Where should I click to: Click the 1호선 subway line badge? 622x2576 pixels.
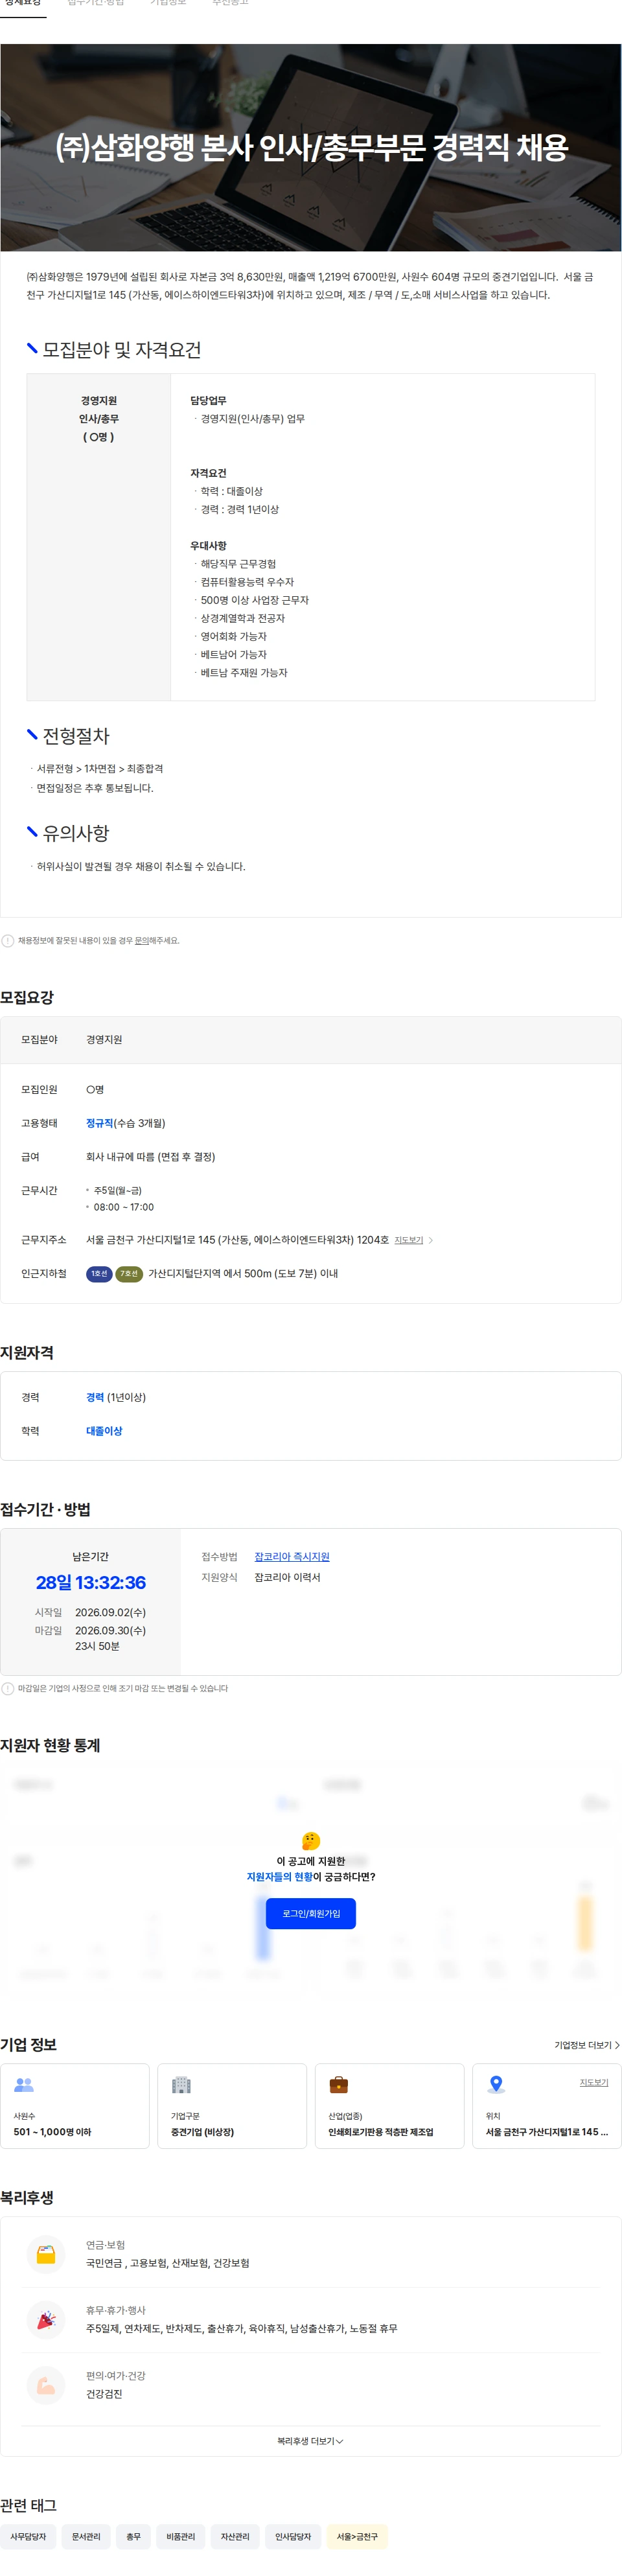(x=99, y=1273)
